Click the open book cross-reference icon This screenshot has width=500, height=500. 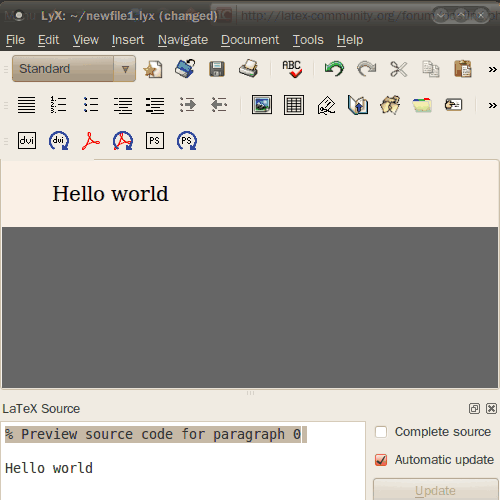(358, 105)
